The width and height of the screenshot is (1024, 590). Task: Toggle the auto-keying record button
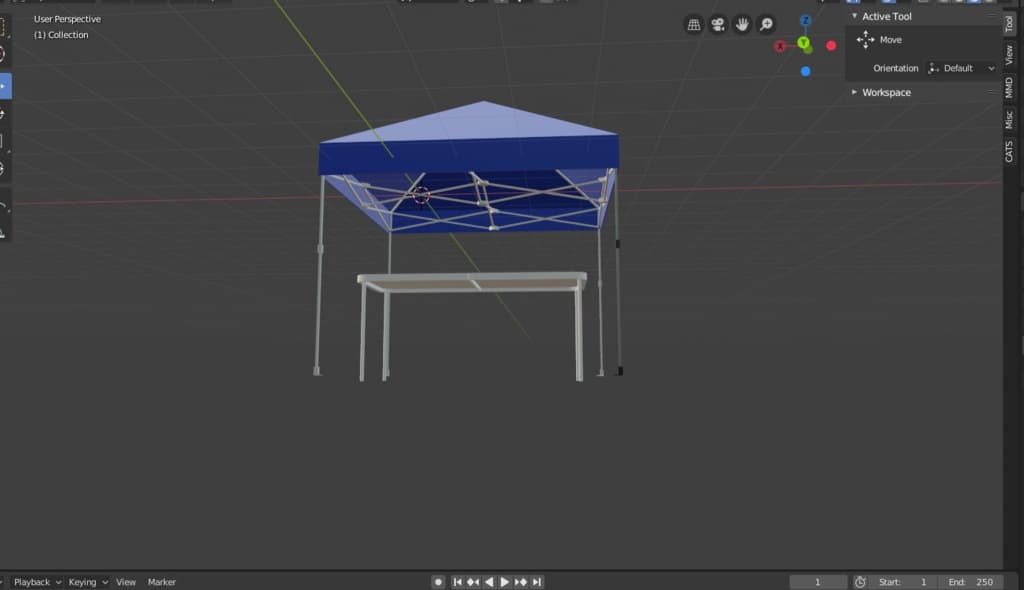(x=438, y=582)
